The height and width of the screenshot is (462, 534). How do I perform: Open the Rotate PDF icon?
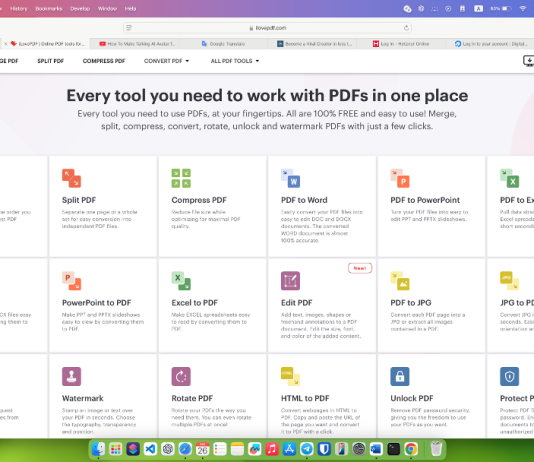(x=181, y=376)
